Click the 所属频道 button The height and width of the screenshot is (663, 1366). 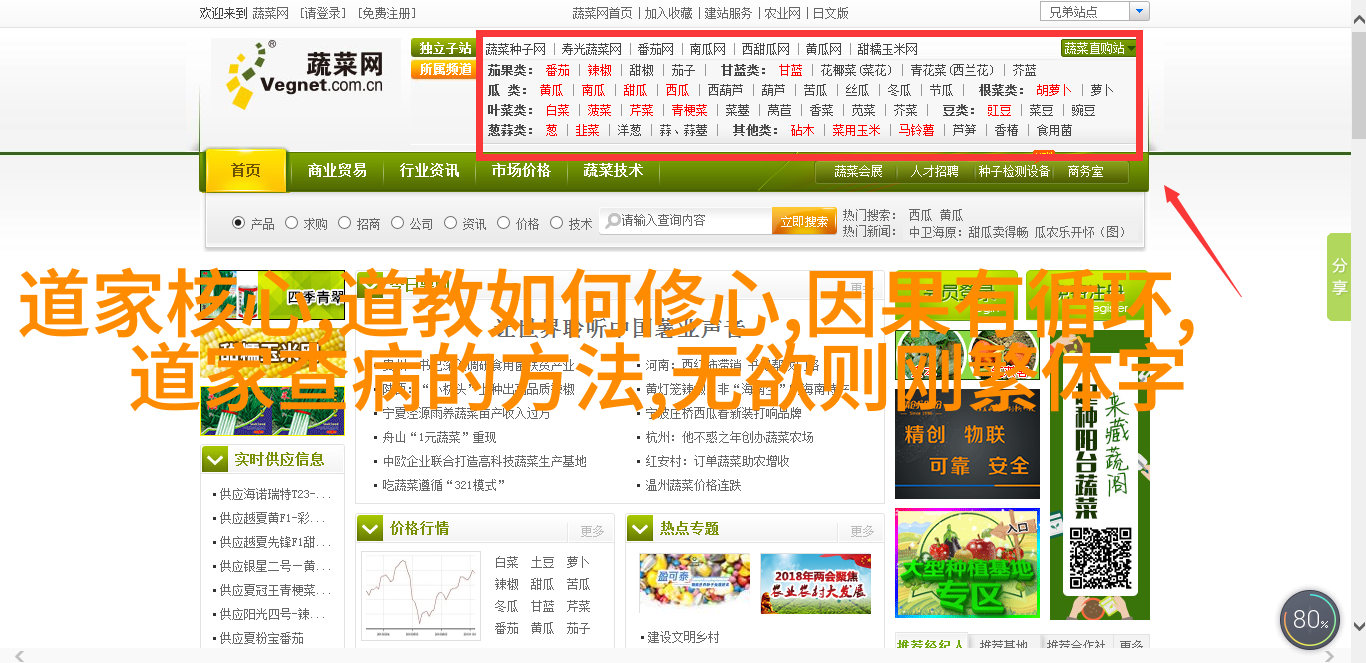click(x=445, y=69)
